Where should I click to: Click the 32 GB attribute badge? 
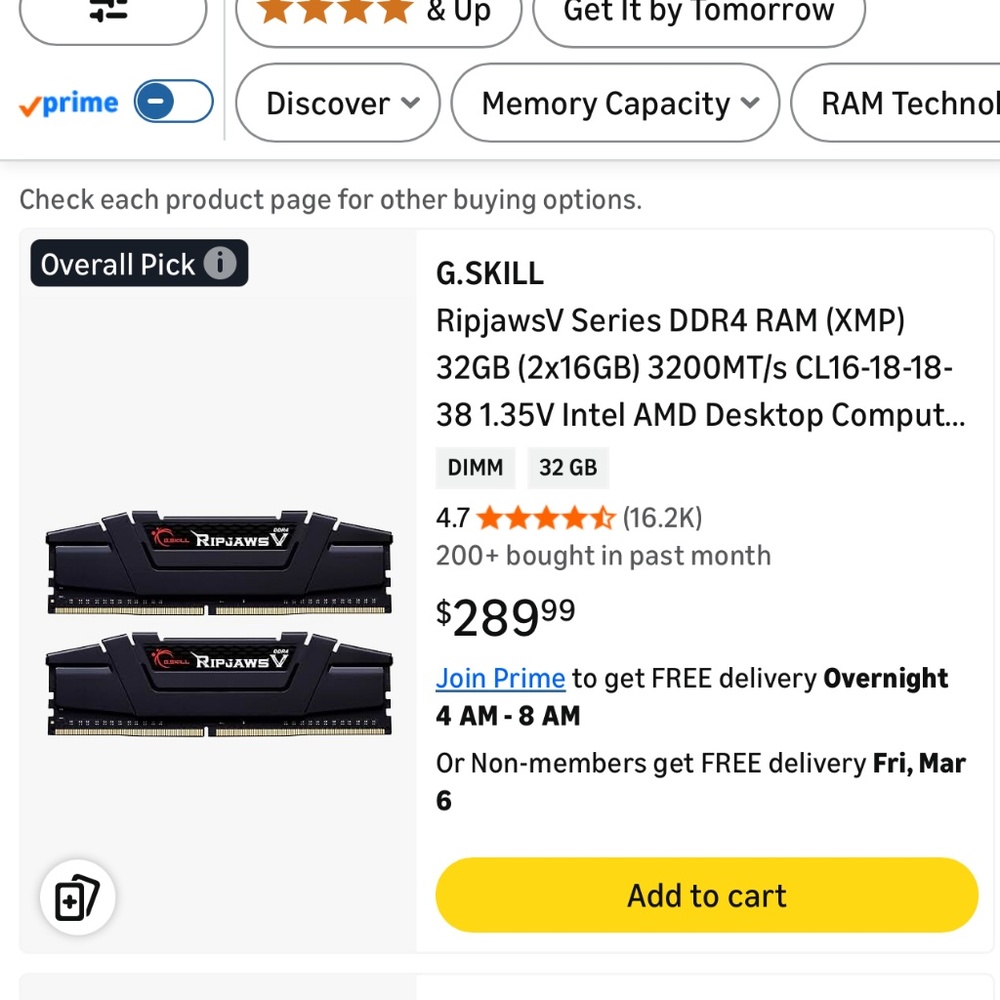[568, 467]
